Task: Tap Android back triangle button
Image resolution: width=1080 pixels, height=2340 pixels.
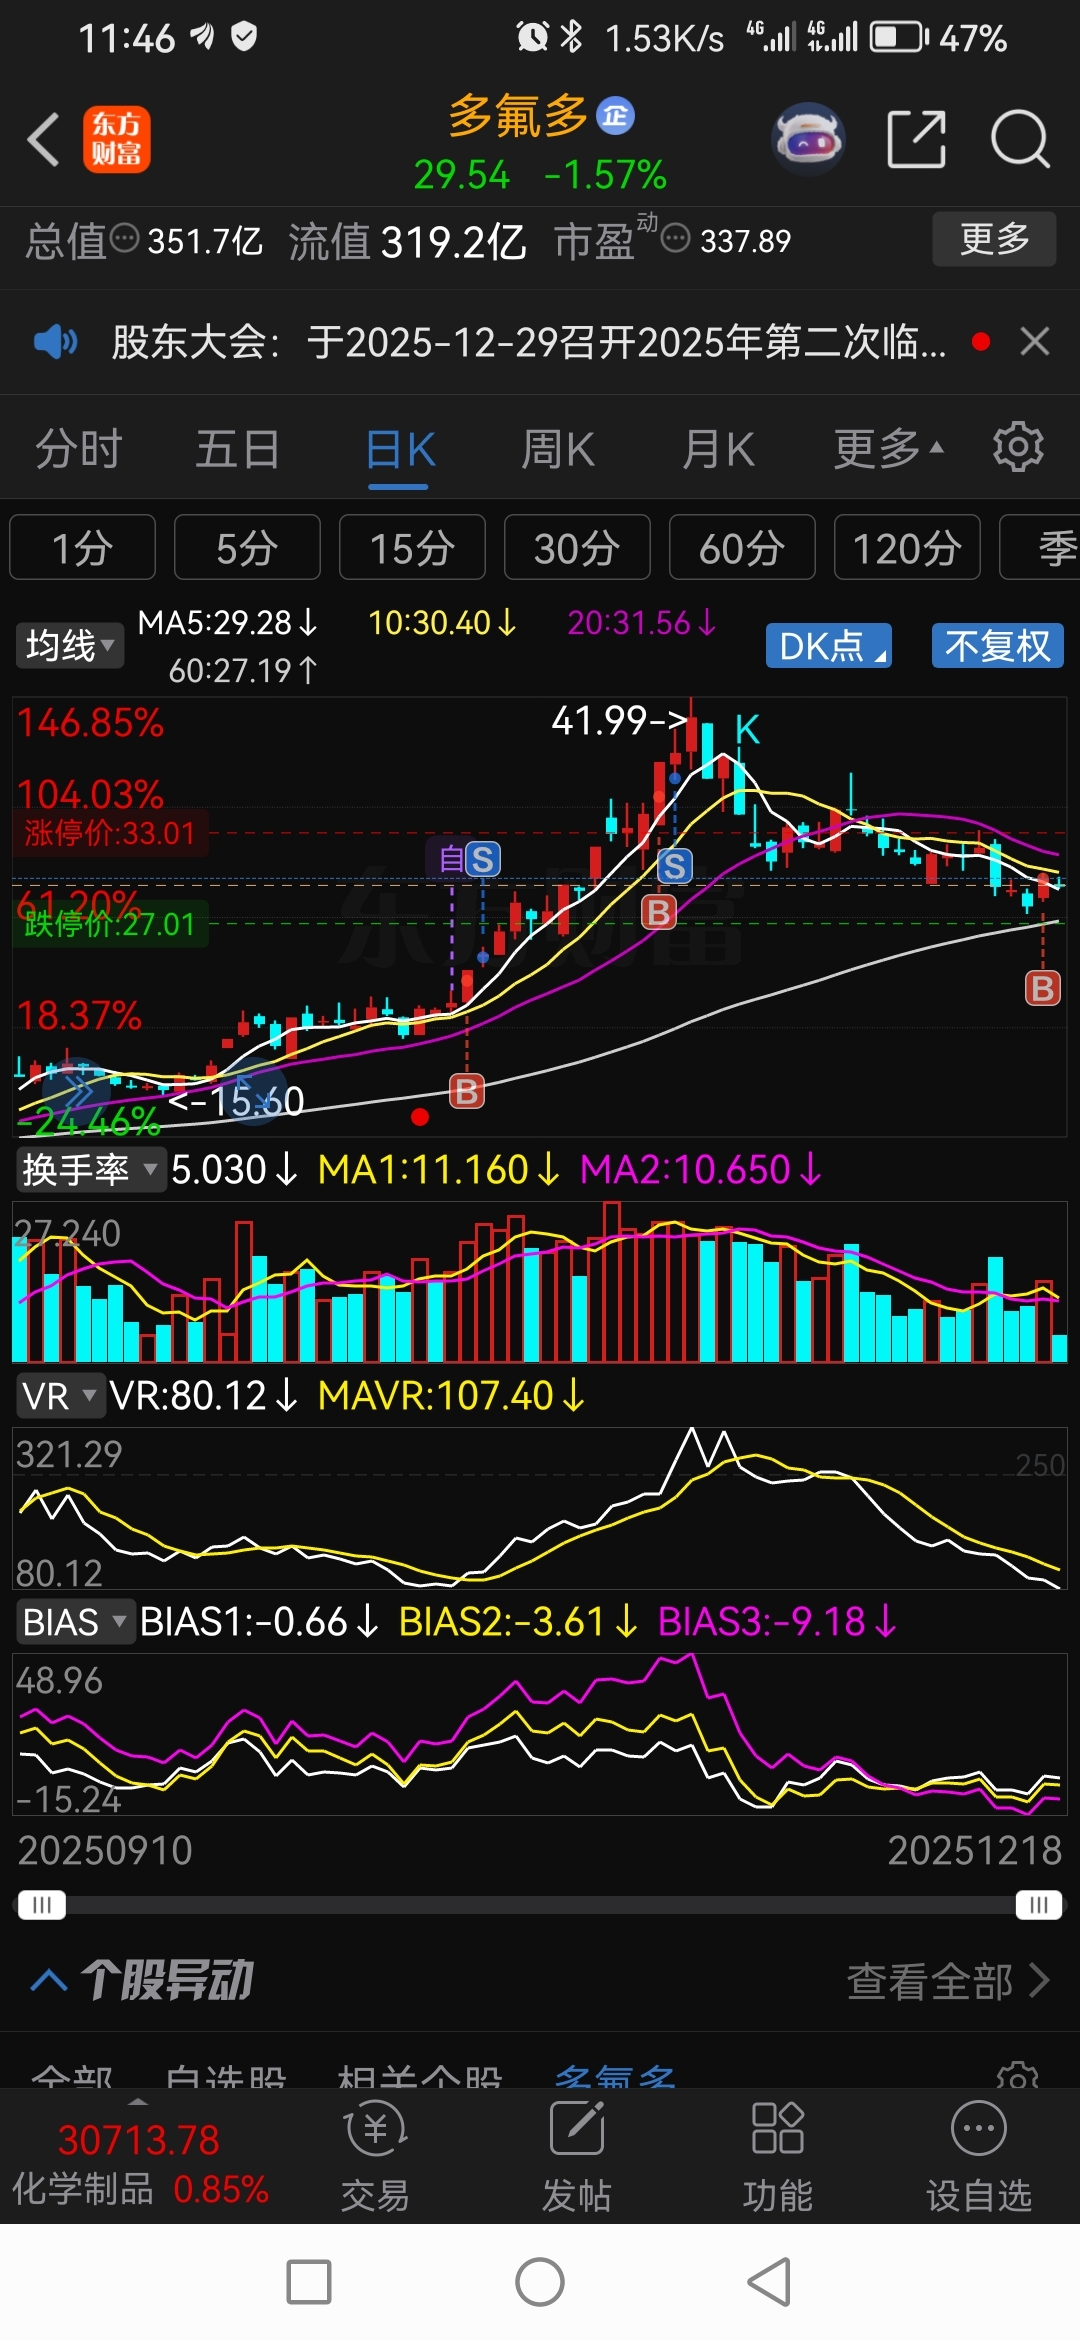Action: (770, 2282)
